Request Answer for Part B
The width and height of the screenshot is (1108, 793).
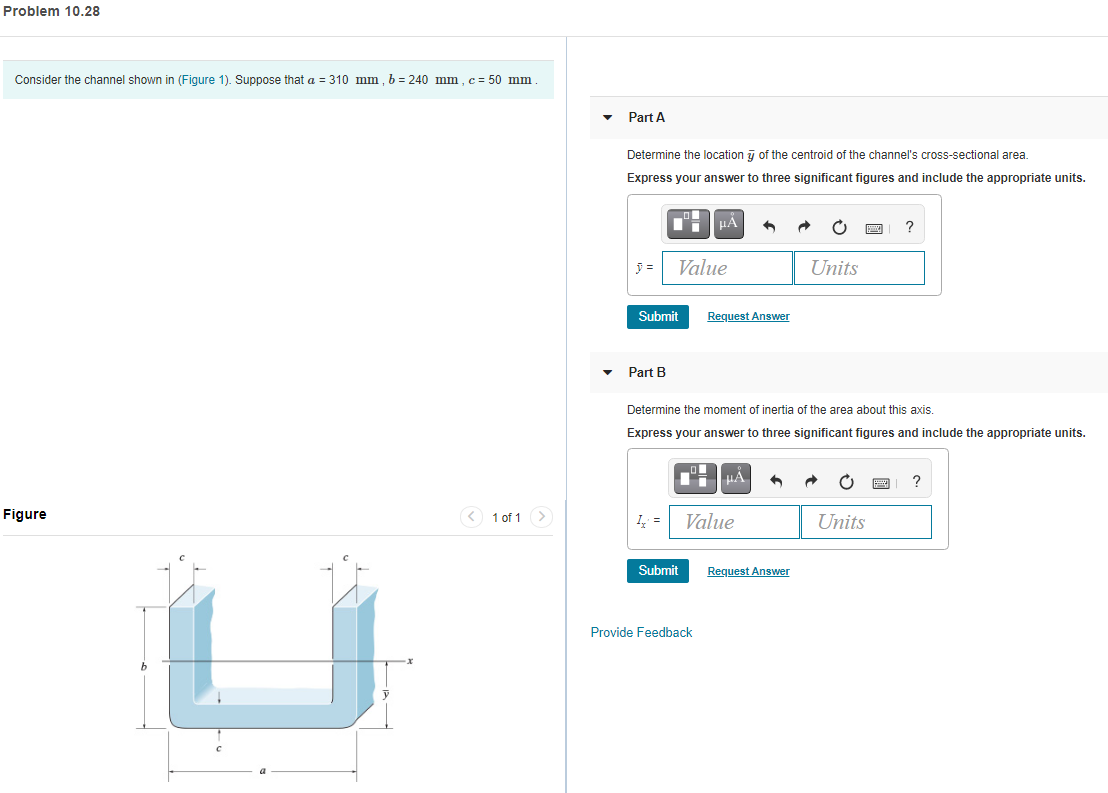tap(748, 571)
